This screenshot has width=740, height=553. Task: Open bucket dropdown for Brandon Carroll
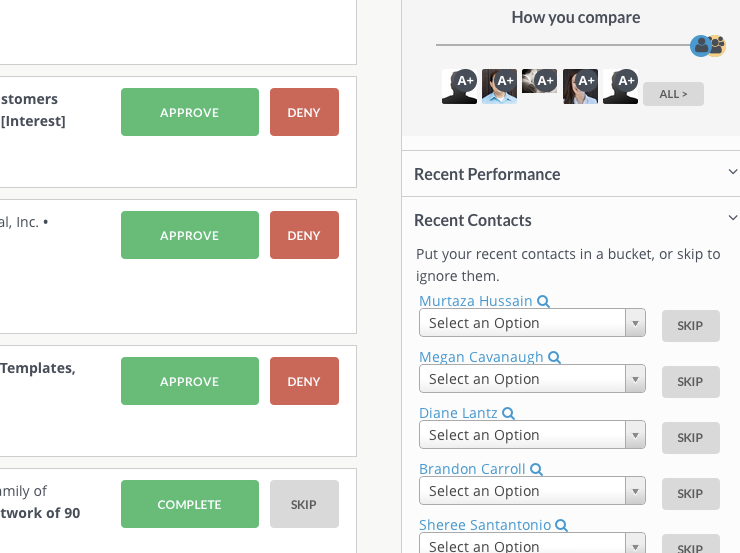coord(532,491)
